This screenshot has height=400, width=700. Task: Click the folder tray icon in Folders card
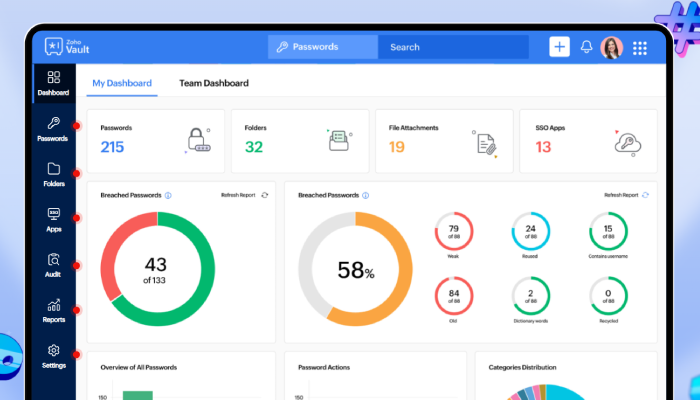coord(339,140)
